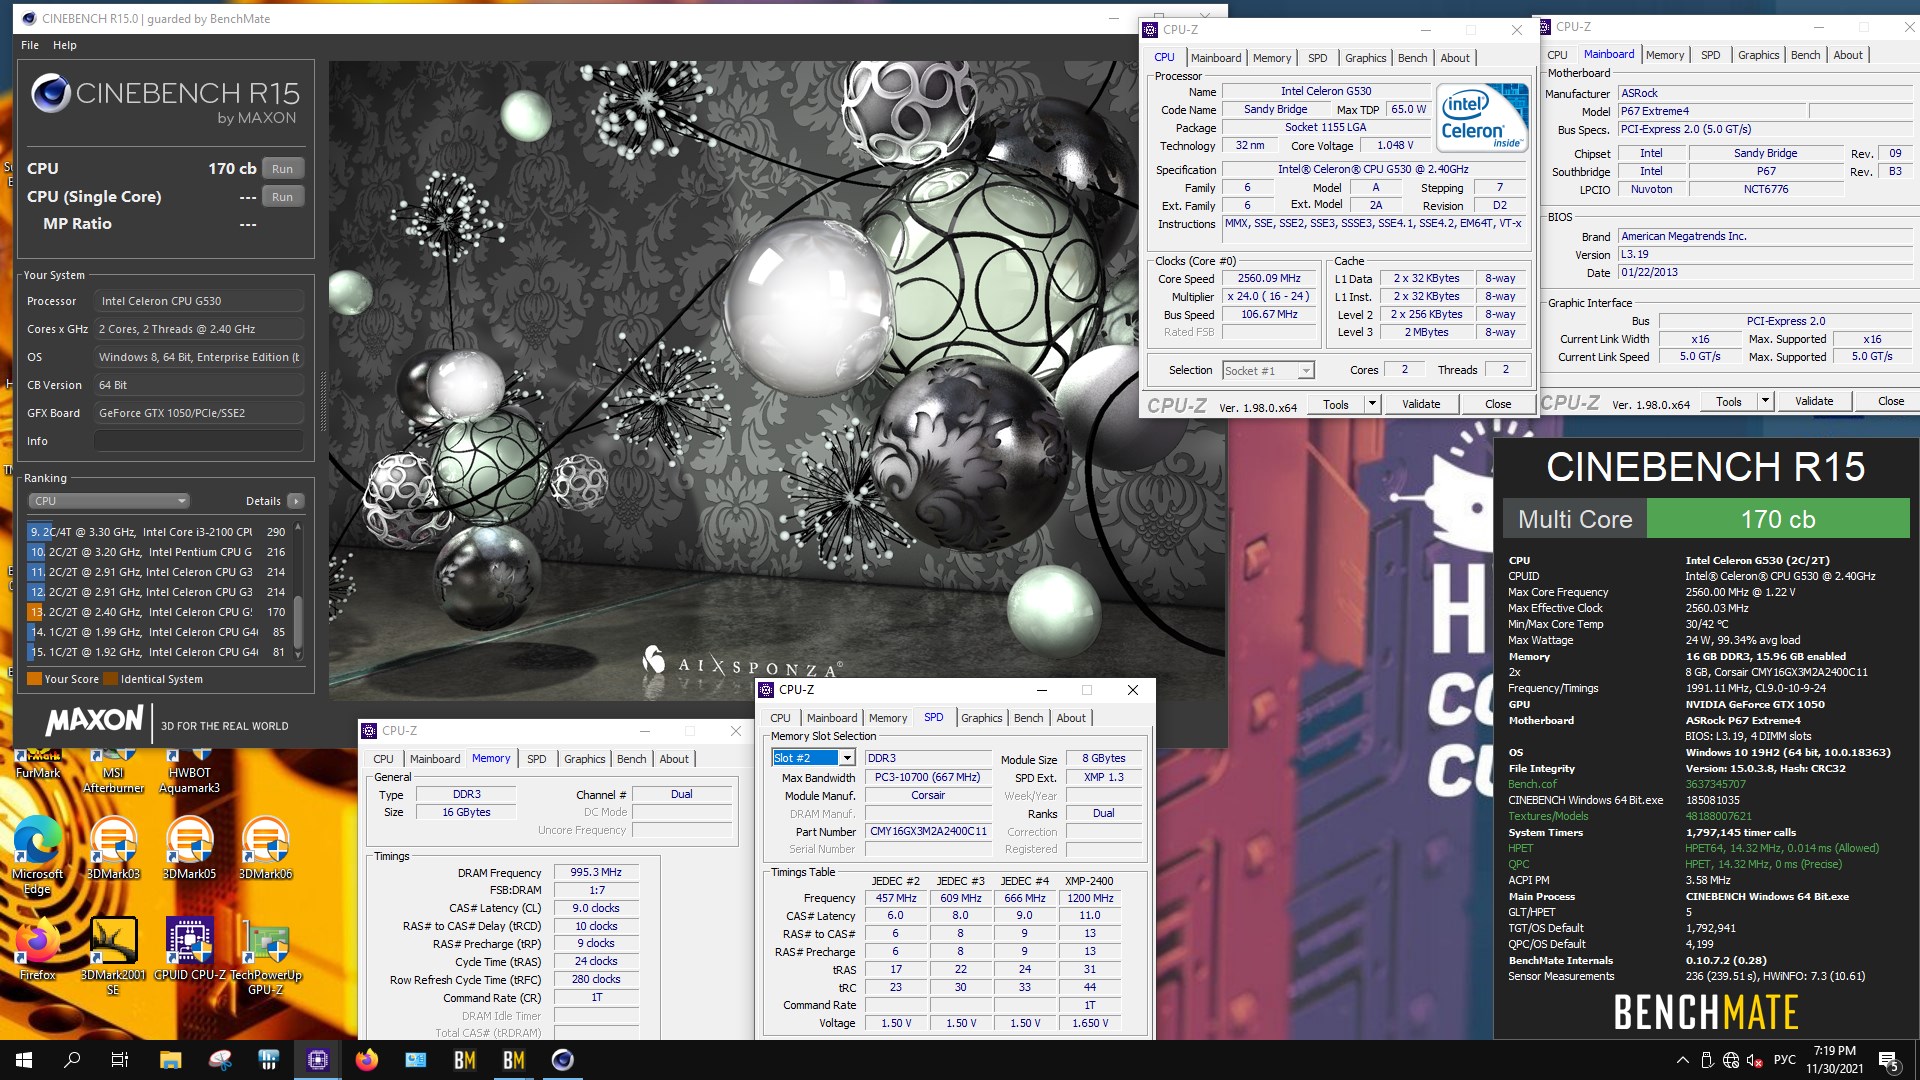Expand Tools arrow in CPU-Z Mainboard window
This screenshot has width=1920, height=1080.
point(1765,401)
